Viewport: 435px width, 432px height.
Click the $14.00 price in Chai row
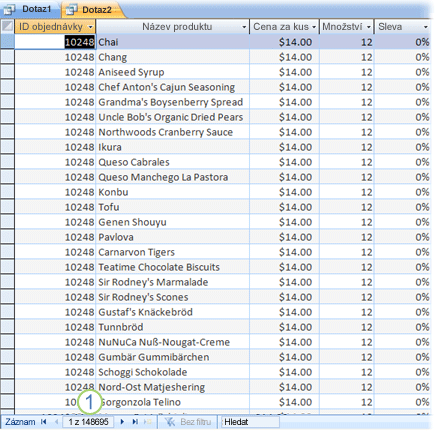coord(284,42)
